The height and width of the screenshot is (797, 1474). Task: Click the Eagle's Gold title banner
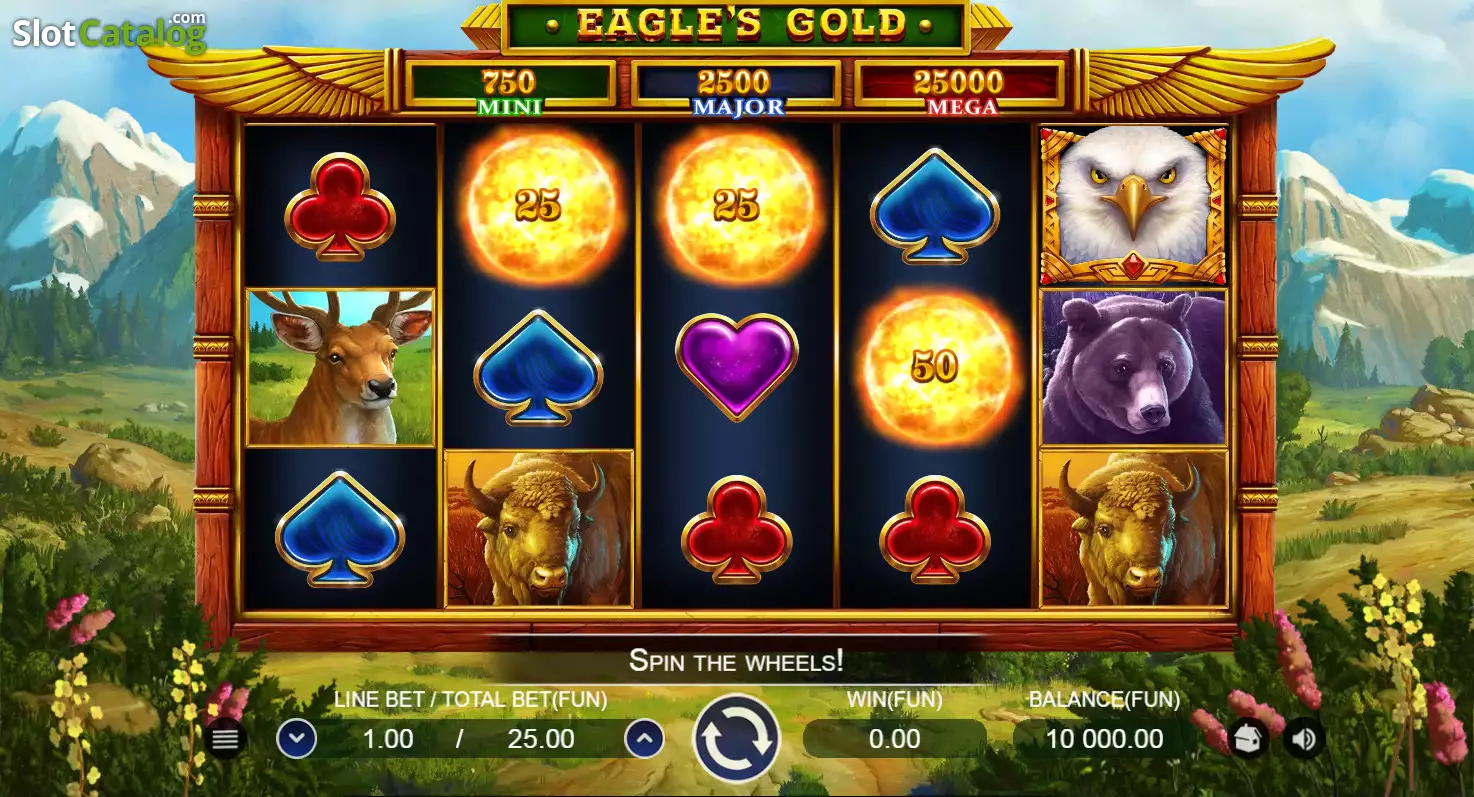coord(736,25)
